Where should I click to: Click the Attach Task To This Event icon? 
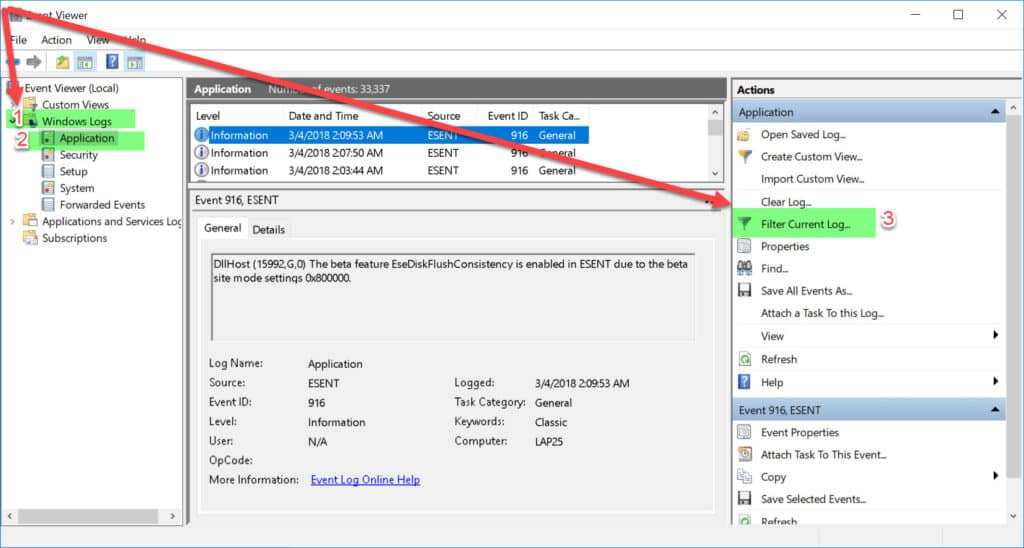point(744,455)
